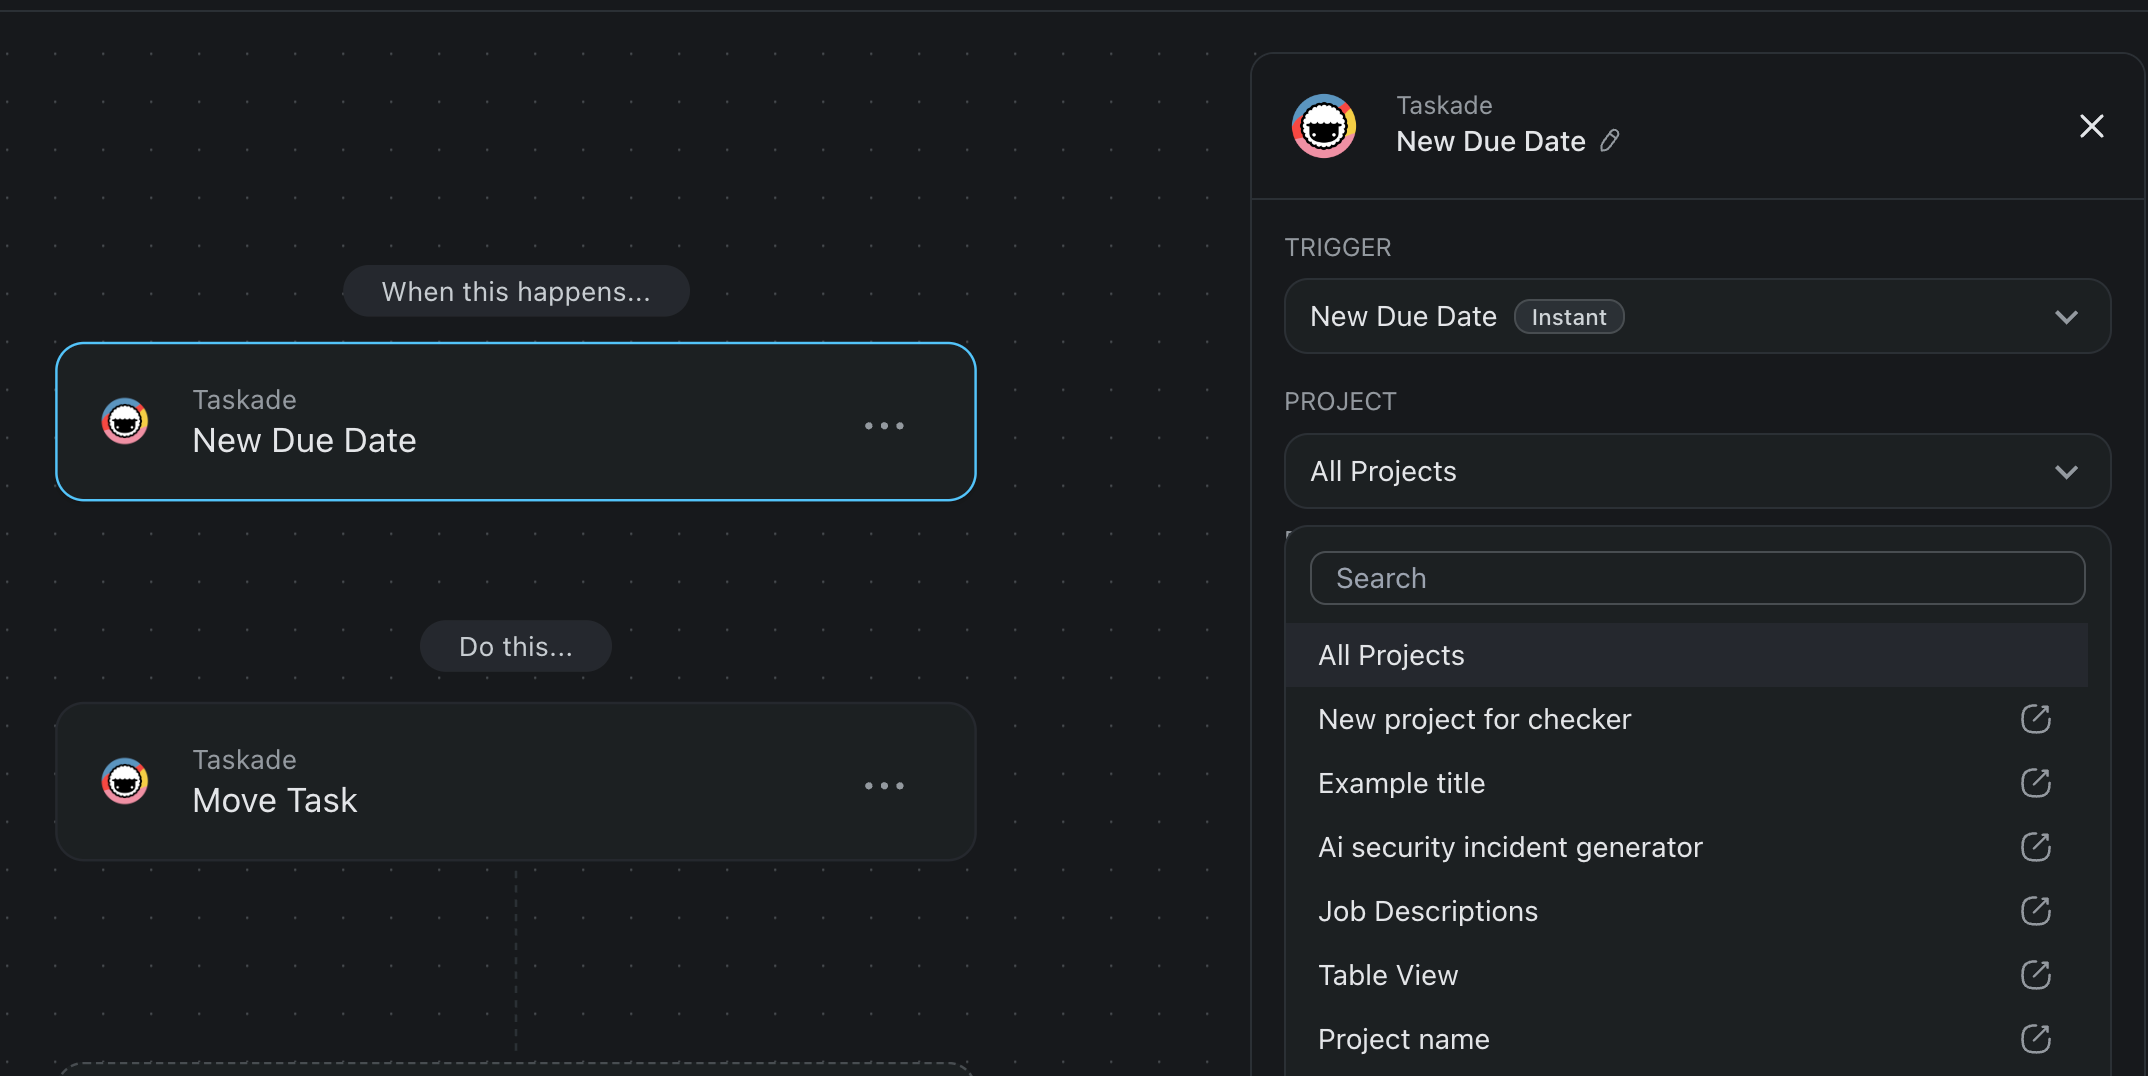Click the 'New Due Date' panel title
The image size is (2148, 1076).
coord(1490,141)
